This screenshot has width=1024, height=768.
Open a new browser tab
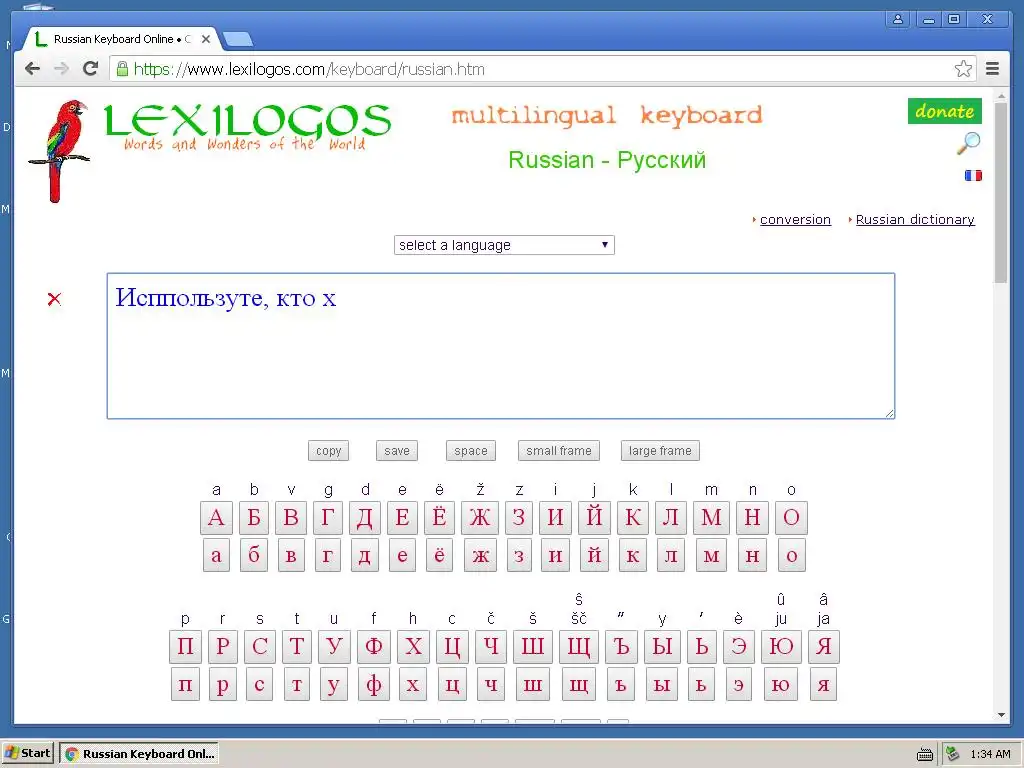click(x=238, y=40)
